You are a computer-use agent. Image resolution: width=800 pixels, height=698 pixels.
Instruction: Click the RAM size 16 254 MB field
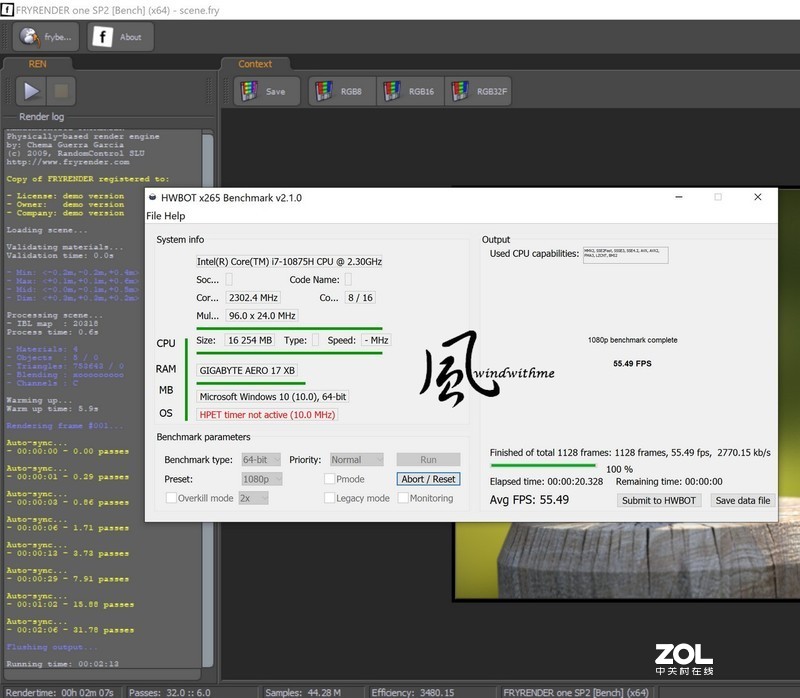point(250,340)
